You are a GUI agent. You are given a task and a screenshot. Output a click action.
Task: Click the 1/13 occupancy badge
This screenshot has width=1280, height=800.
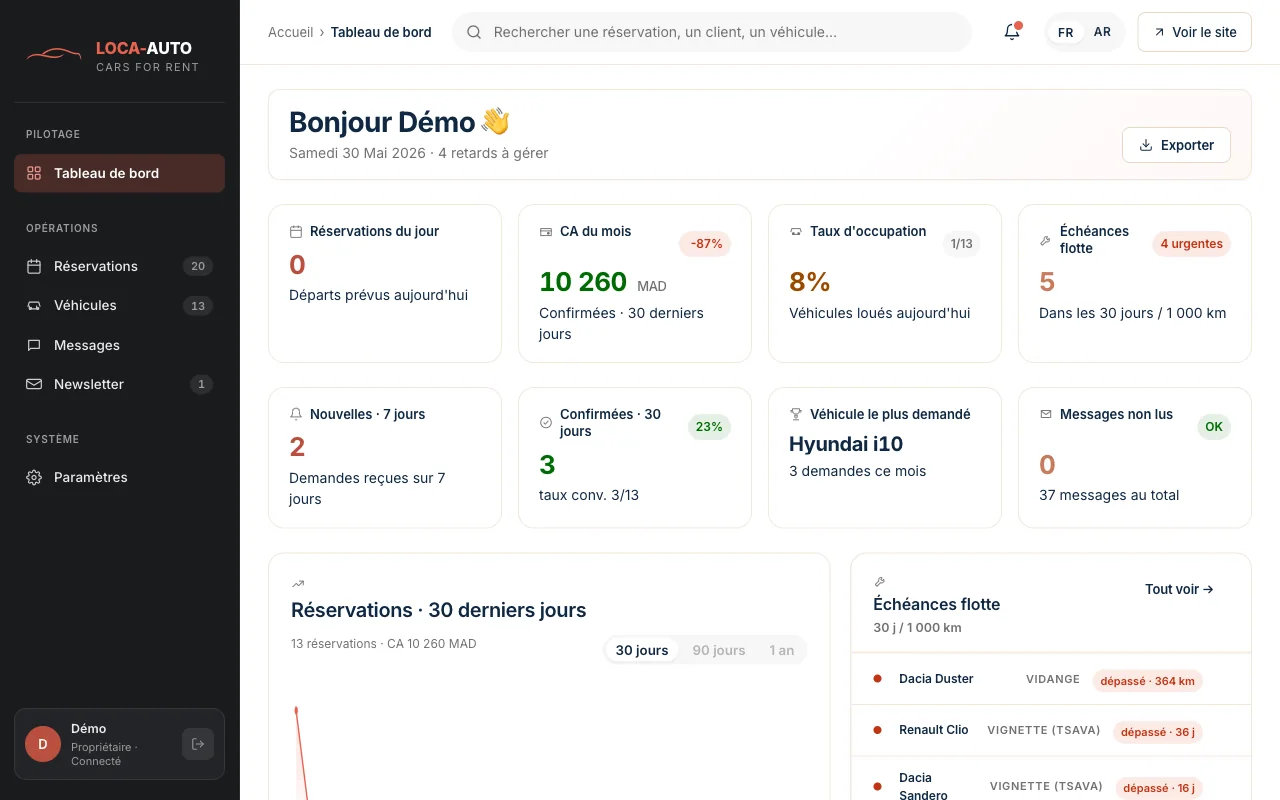[x=962, y=244]
